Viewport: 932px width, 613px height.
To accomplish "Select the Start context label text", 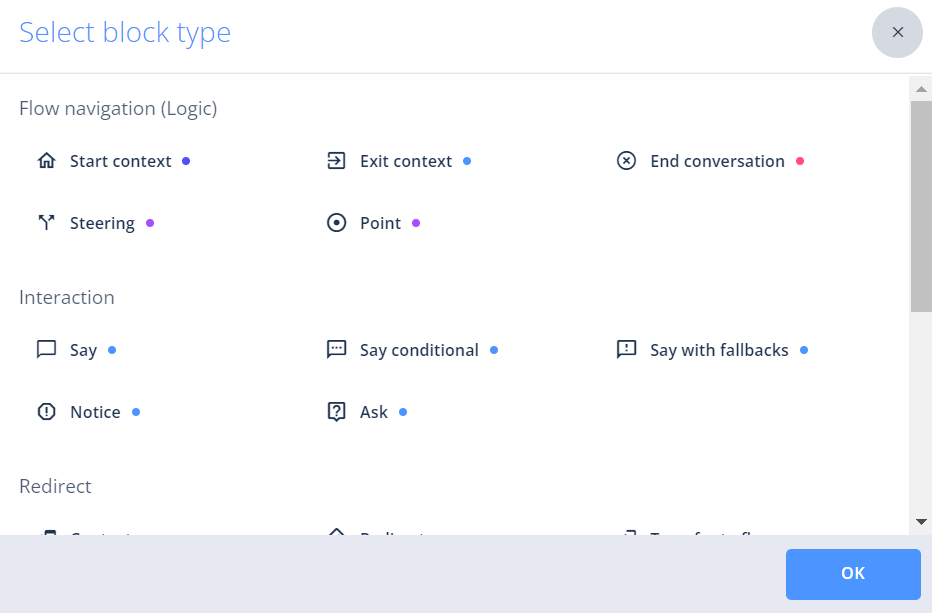I will coord(120,161).
